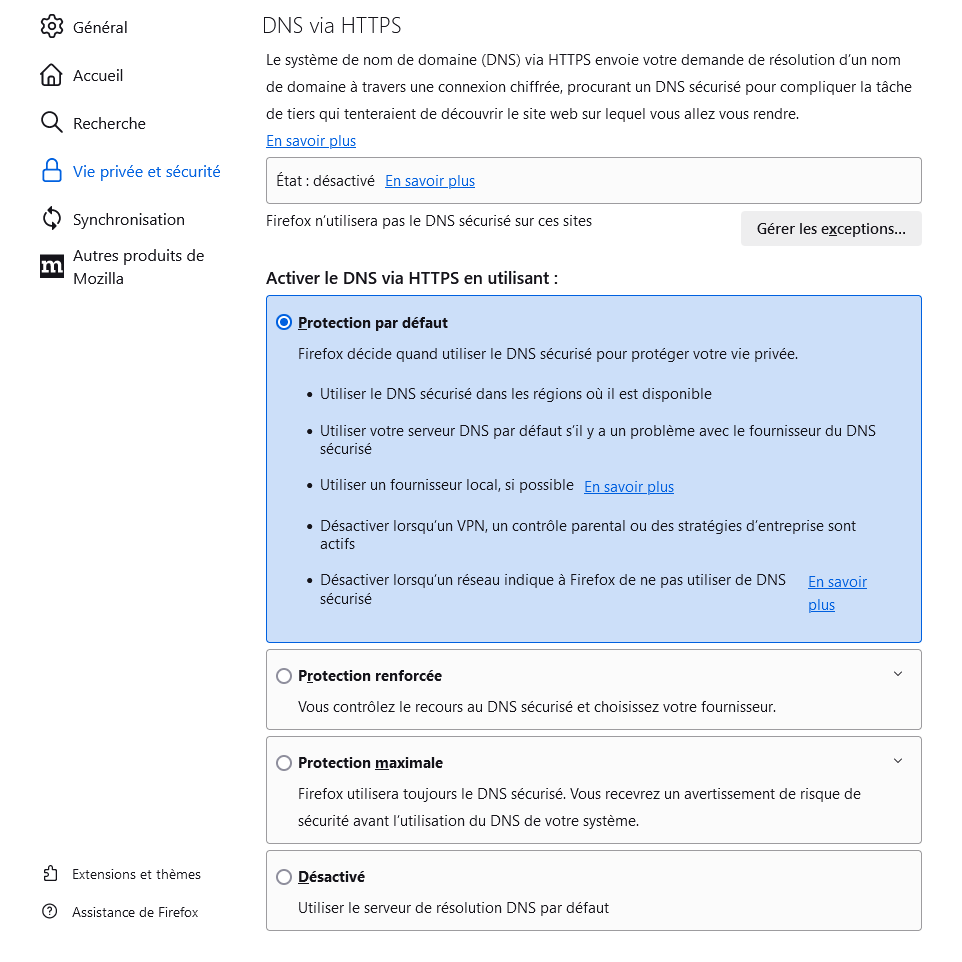Click En savoir plus next to État désactivé
The width and height of the screenshot is (962, 962).
429,181
